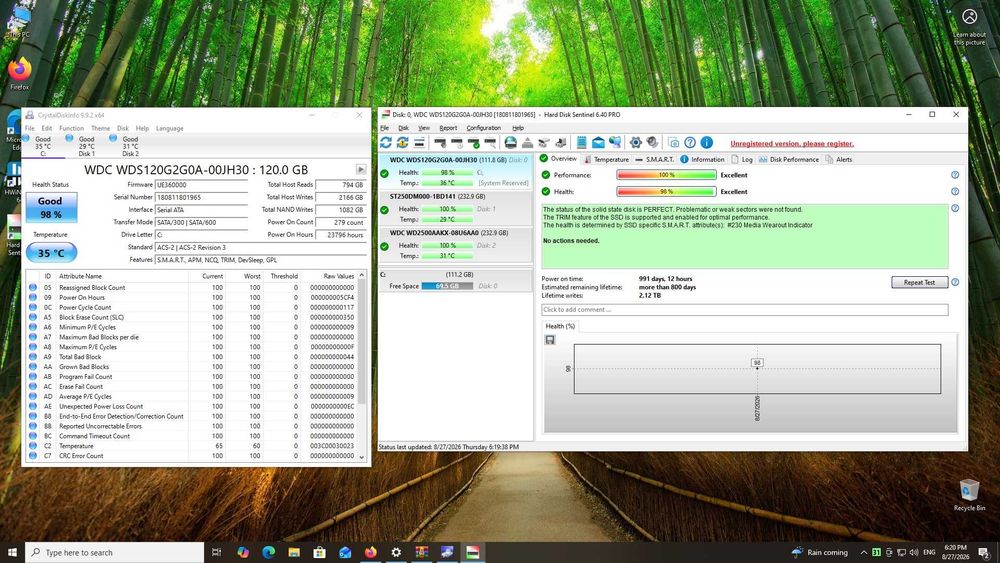The image size is (1000, 563).
Task: Click the question mark Help icon in Sentinel toolbar
Action: [x=690, y=143]
